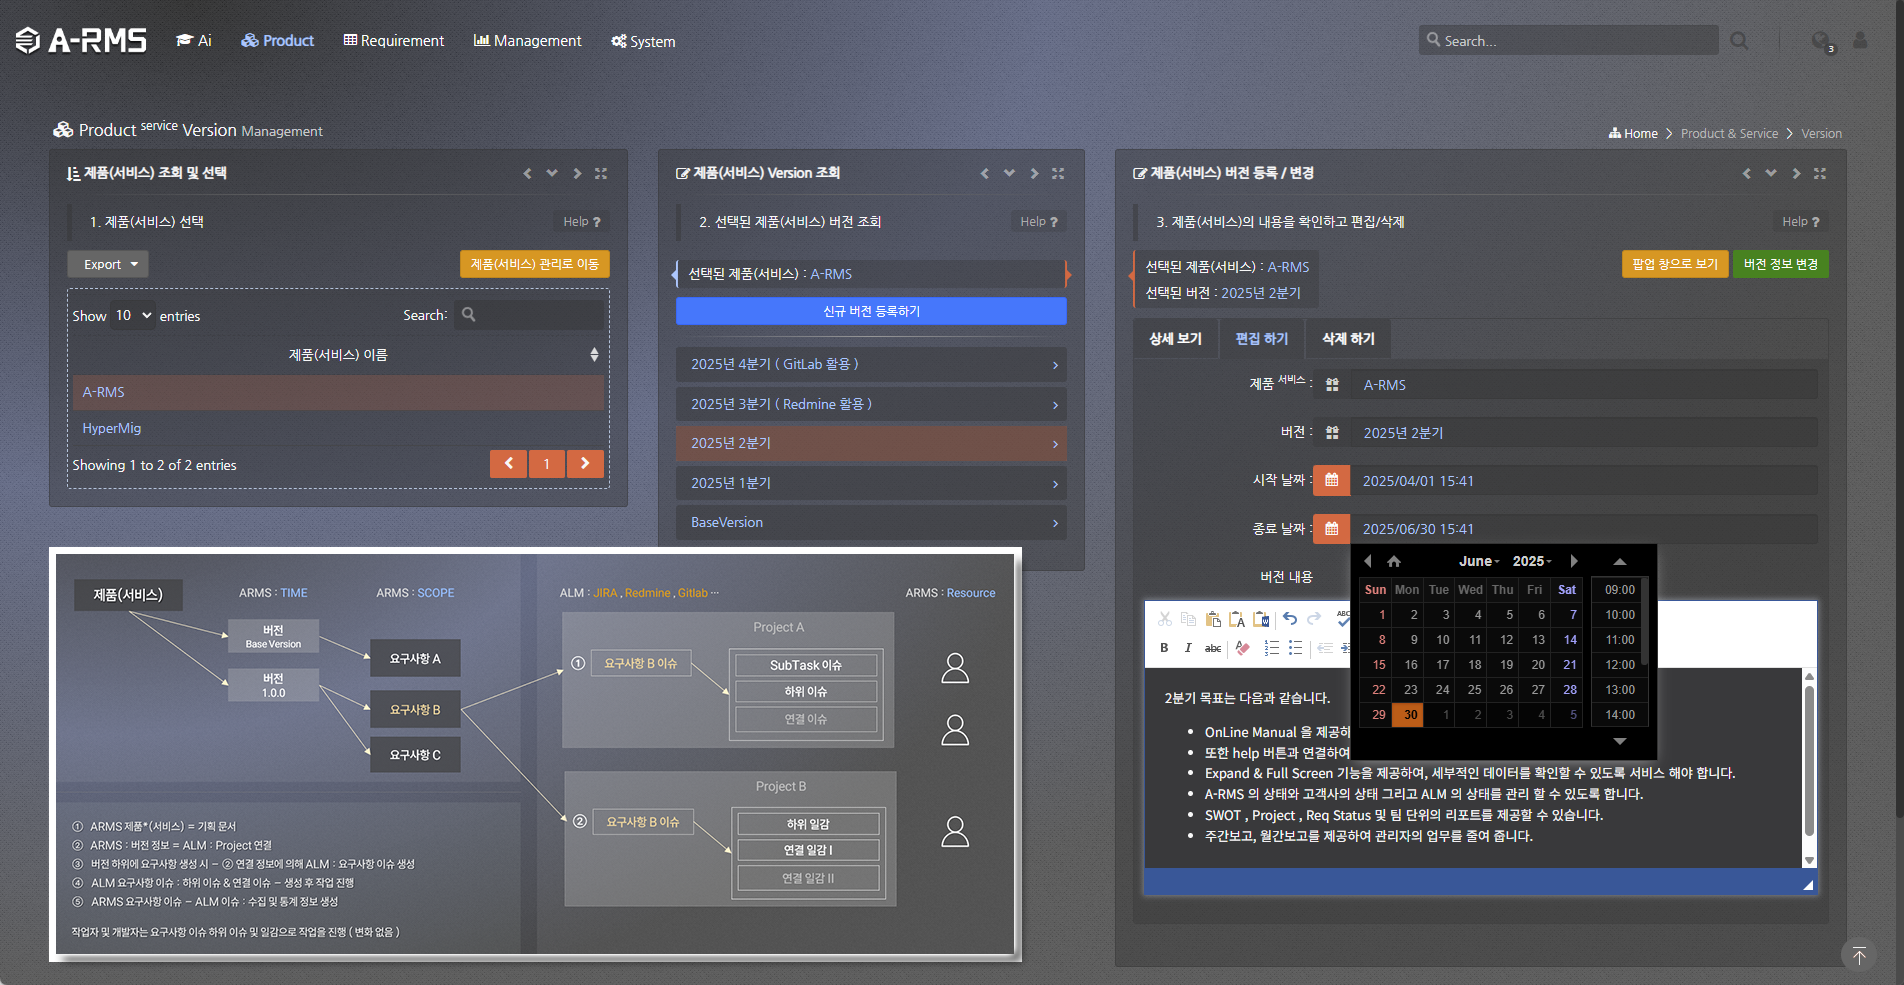Viewport: 1904px width, 985px height.
Task: Select 12:00 in the time list
Action: point(1619,665)
